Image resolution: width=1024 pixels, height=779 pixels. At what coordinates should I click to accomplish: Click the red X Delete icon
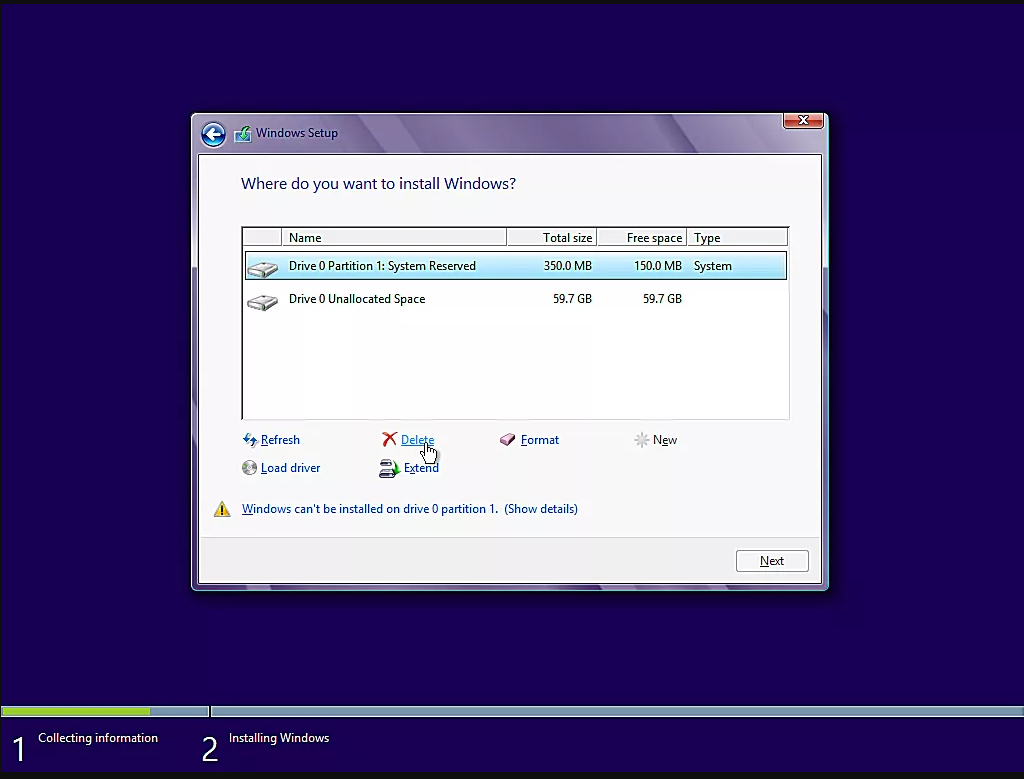[389, 439]
